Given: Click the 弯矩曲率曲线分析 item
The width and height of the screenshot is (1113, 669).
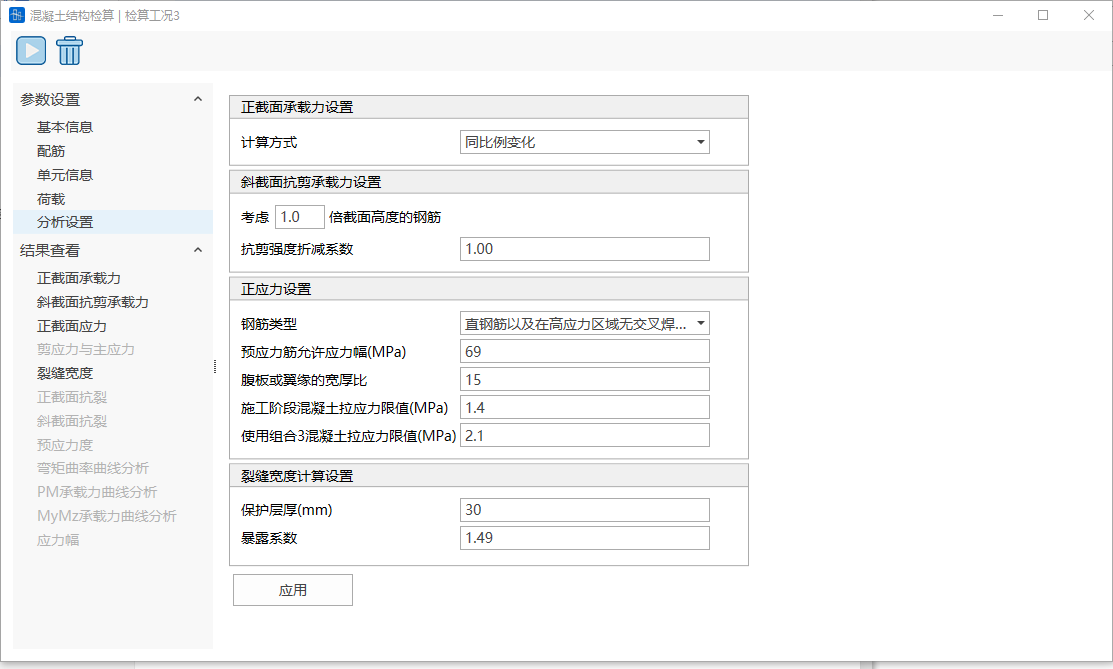Looking at the screenshot, I should tap(93, 468).
